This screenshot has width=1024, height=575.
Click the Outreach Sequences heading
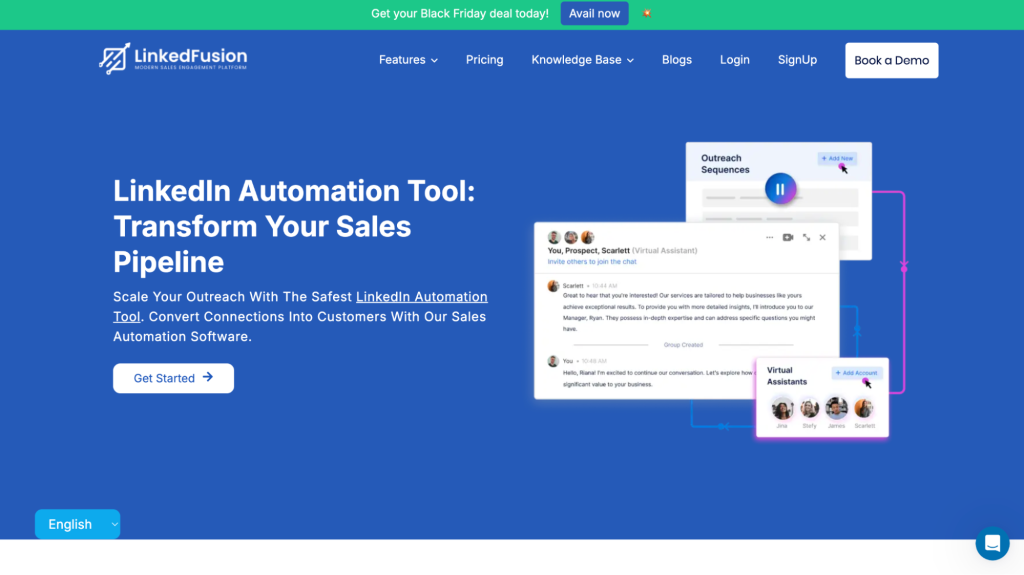(x=725, y=164)
